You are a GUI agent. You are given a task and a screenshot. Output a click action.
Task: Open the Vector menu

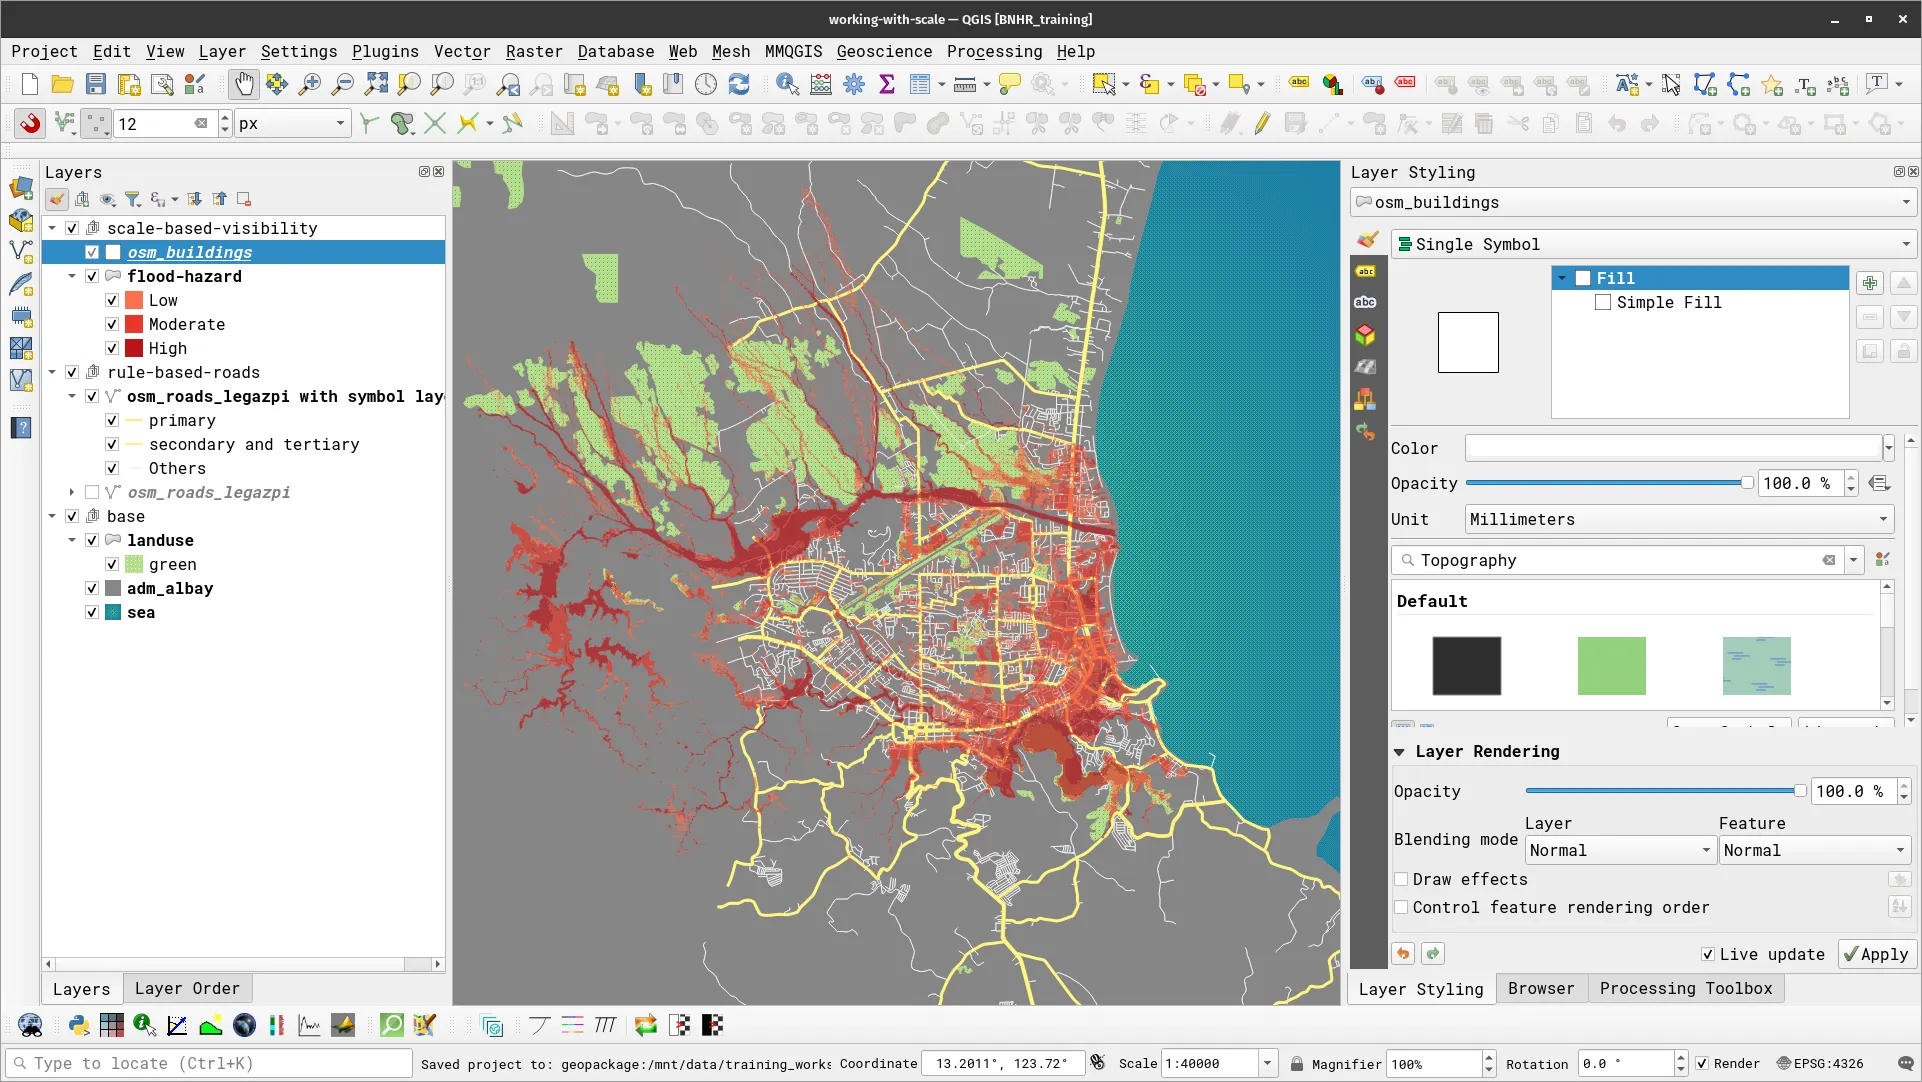(462, 51)
